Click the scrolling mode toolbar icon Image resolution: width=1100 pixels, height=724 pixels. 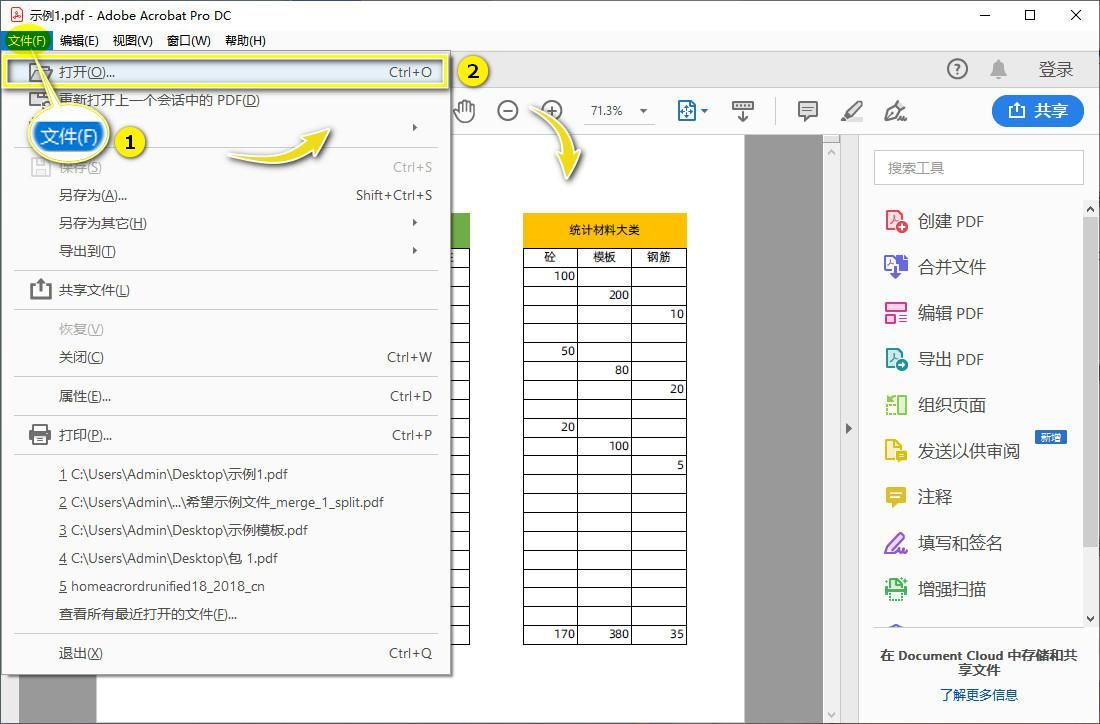click(742, 111)
